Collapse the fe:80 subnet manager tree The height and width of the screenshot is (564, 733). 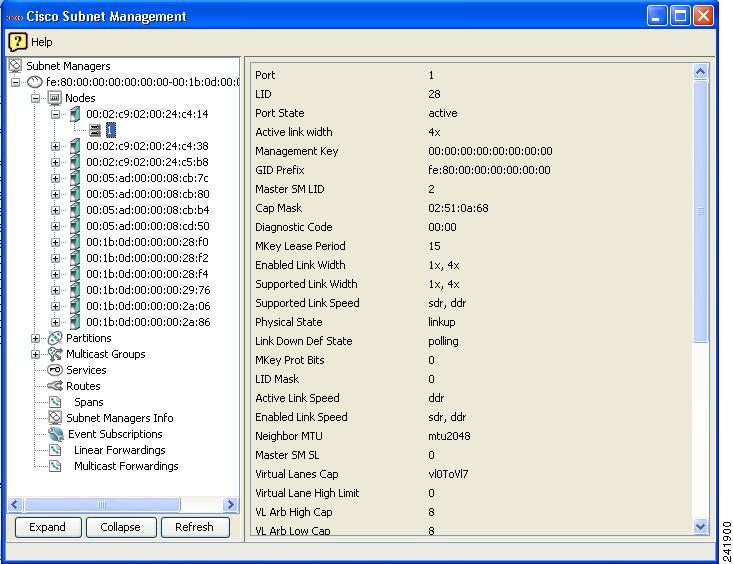[x=15, y=82]
